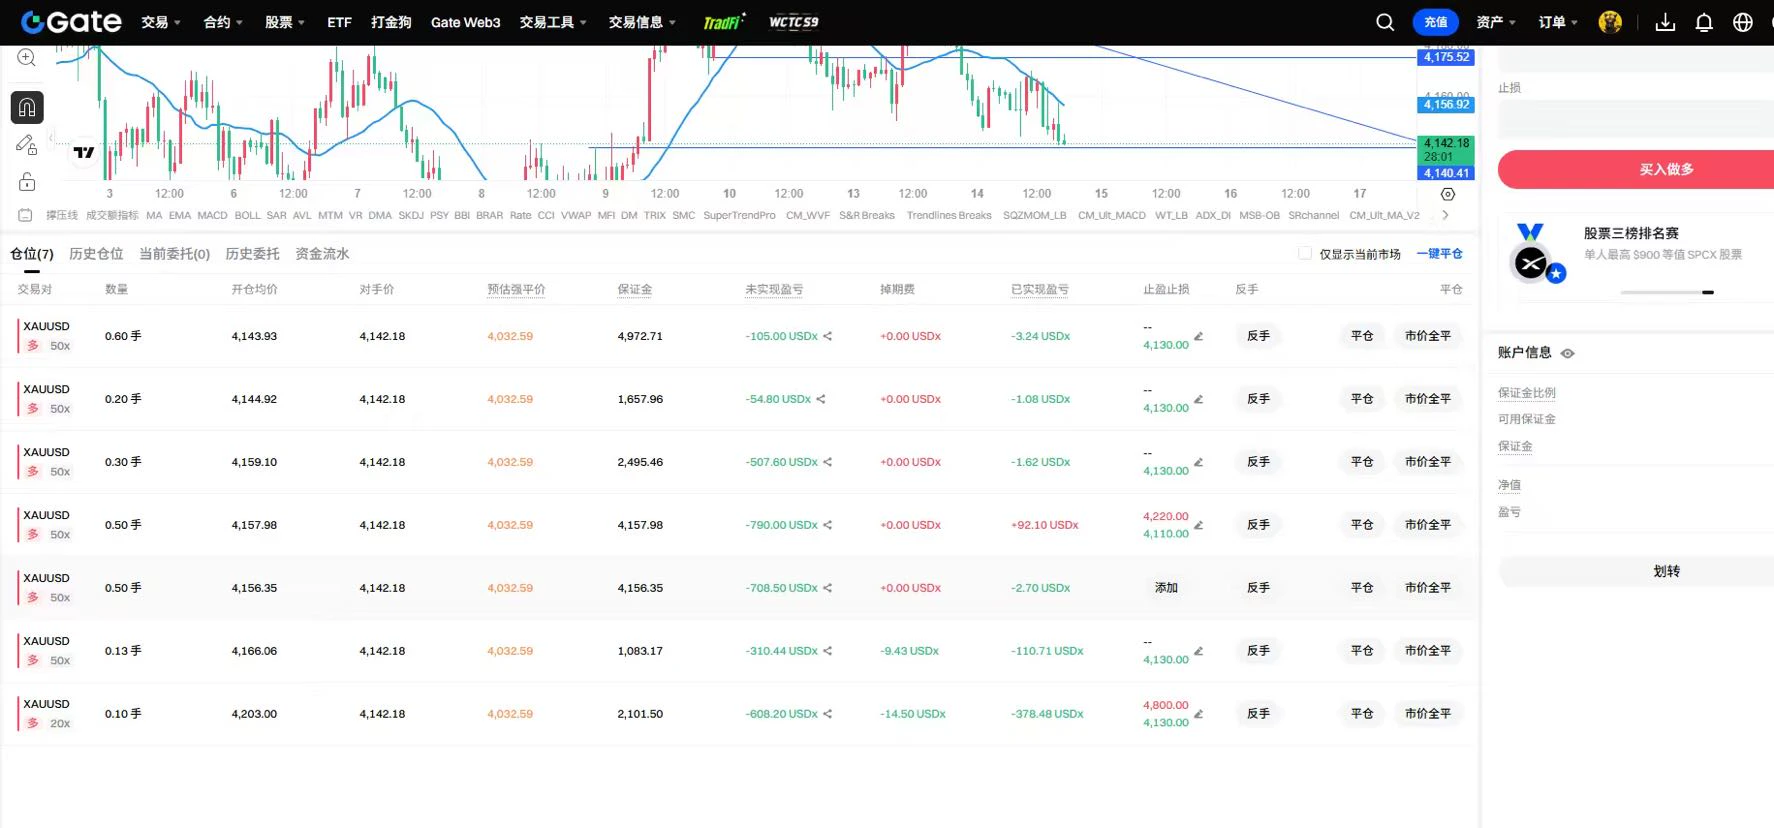Image resolution: width=1774 pixels, height=828 pixels.
Task: Edit TP/SL showing 4,800.00 take profit
Action: [x=1198, y=714]
